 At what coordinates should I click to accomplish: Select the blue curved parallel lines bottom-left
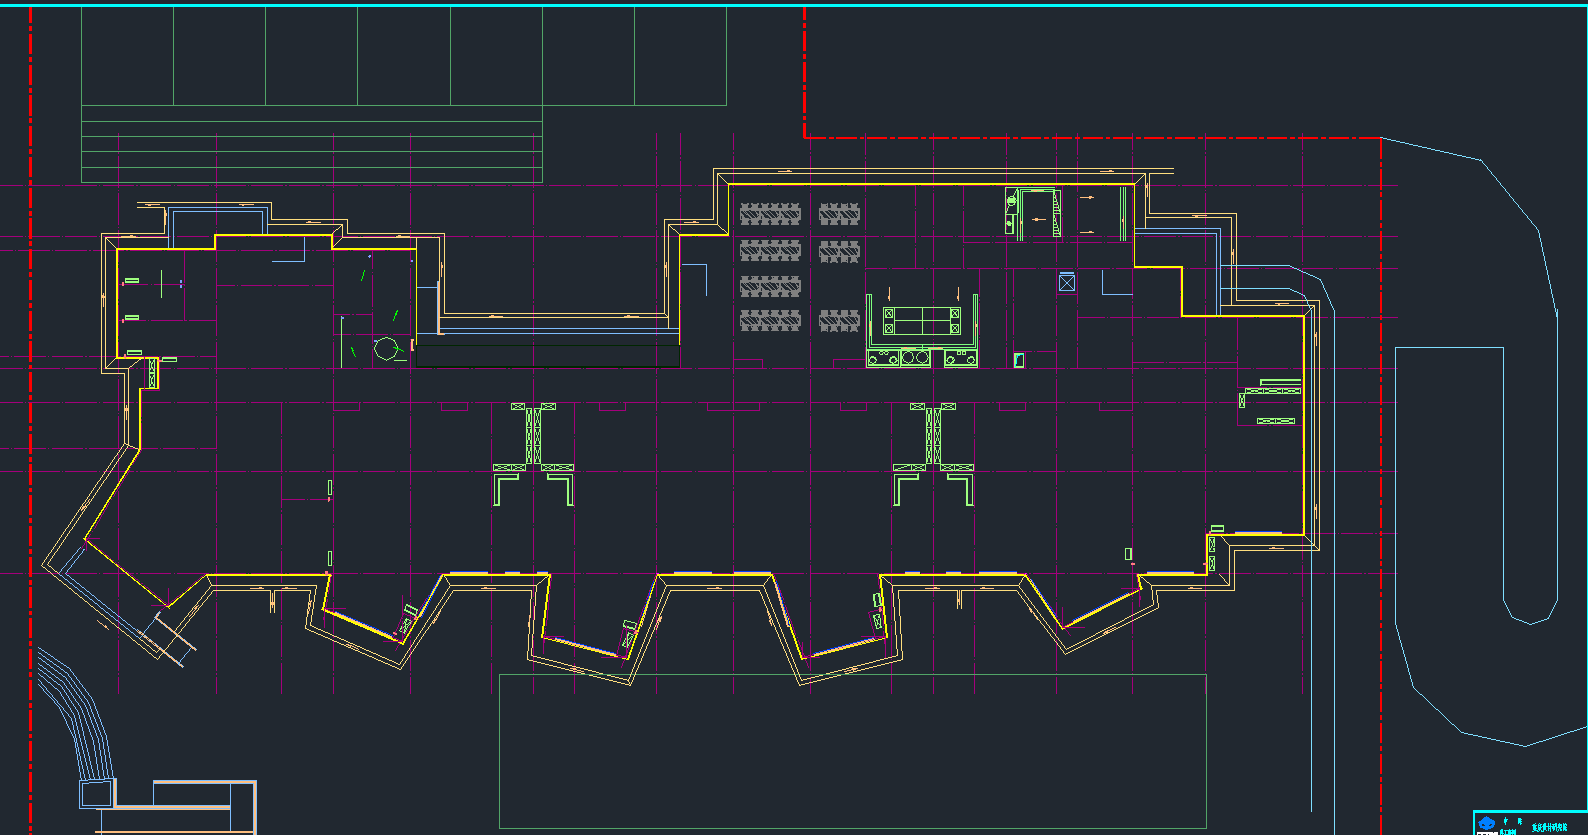coord(75,710)
